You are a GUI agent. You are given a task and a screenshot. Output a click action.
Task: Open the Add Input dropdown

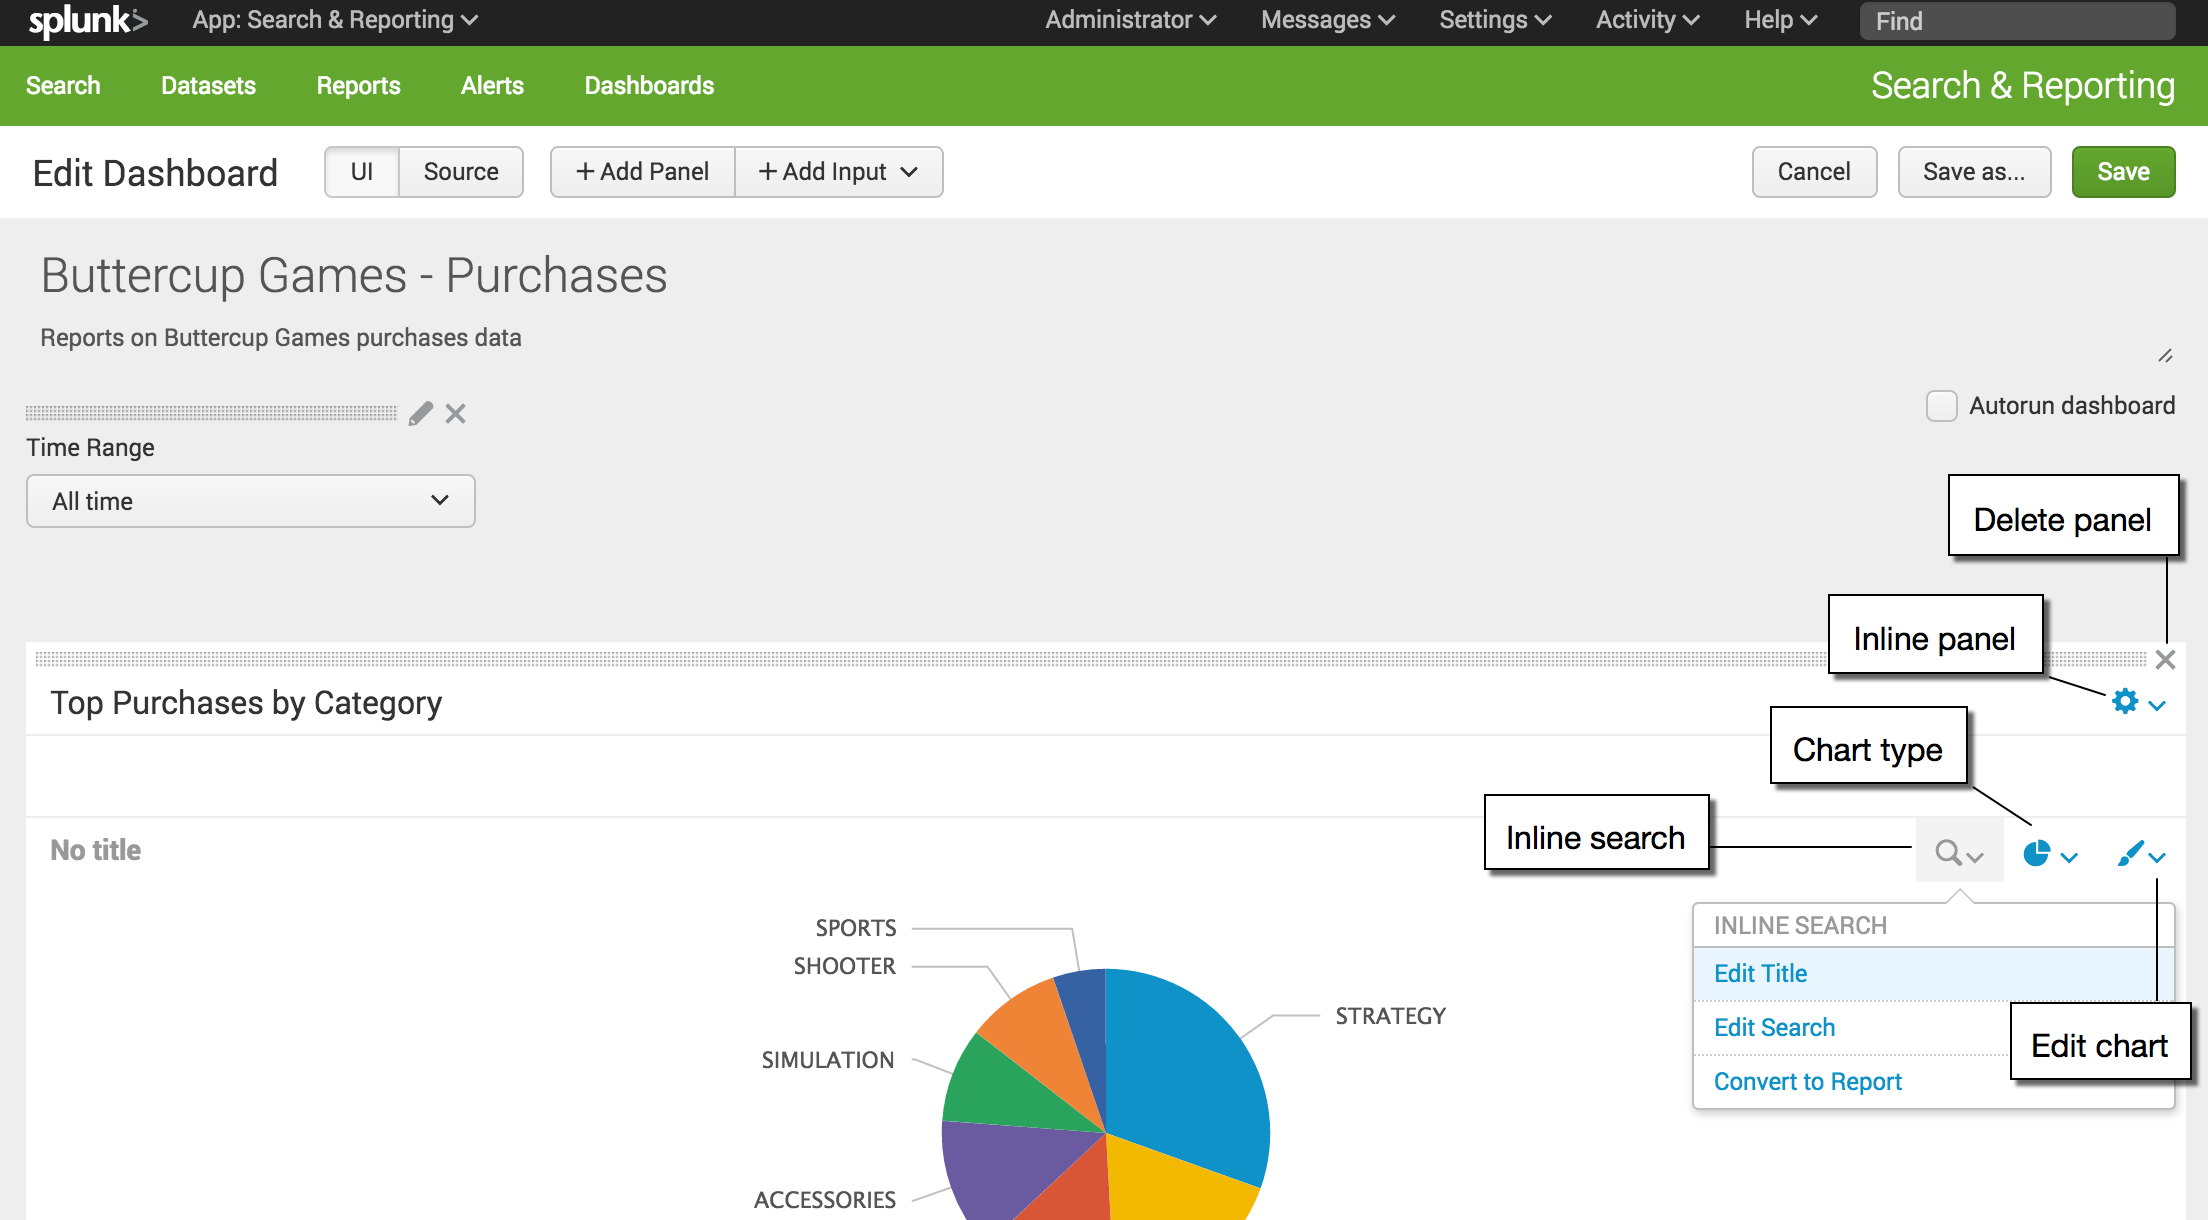pyautogui.click(x=838, y=172)
